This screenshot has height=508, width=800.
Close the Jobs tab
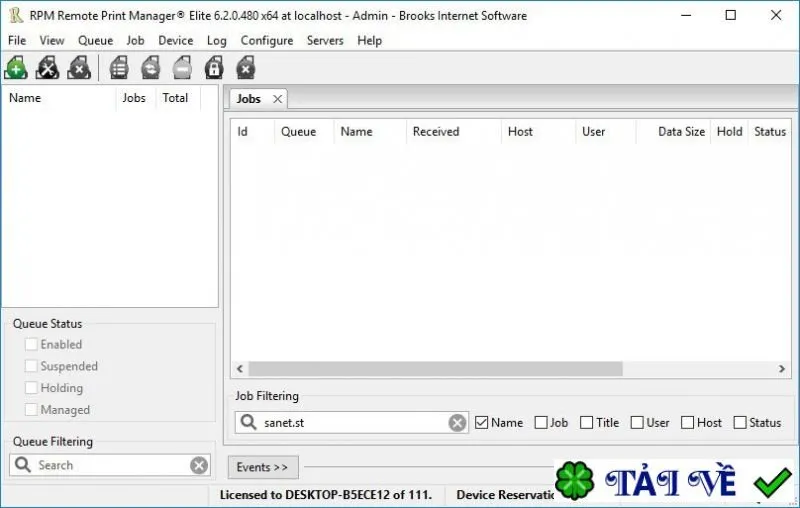tap(278, 99)
